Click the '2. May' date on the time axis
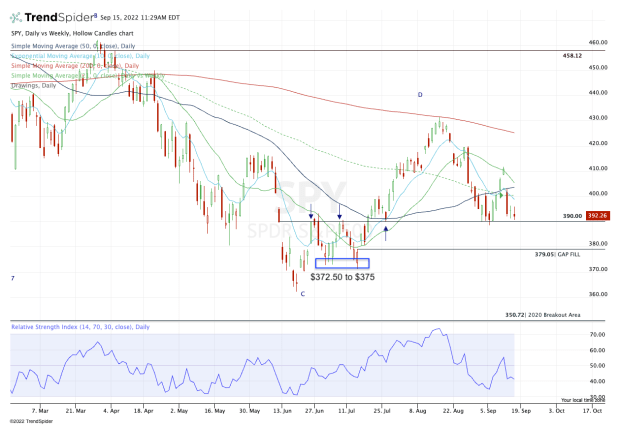 (179, 411)
